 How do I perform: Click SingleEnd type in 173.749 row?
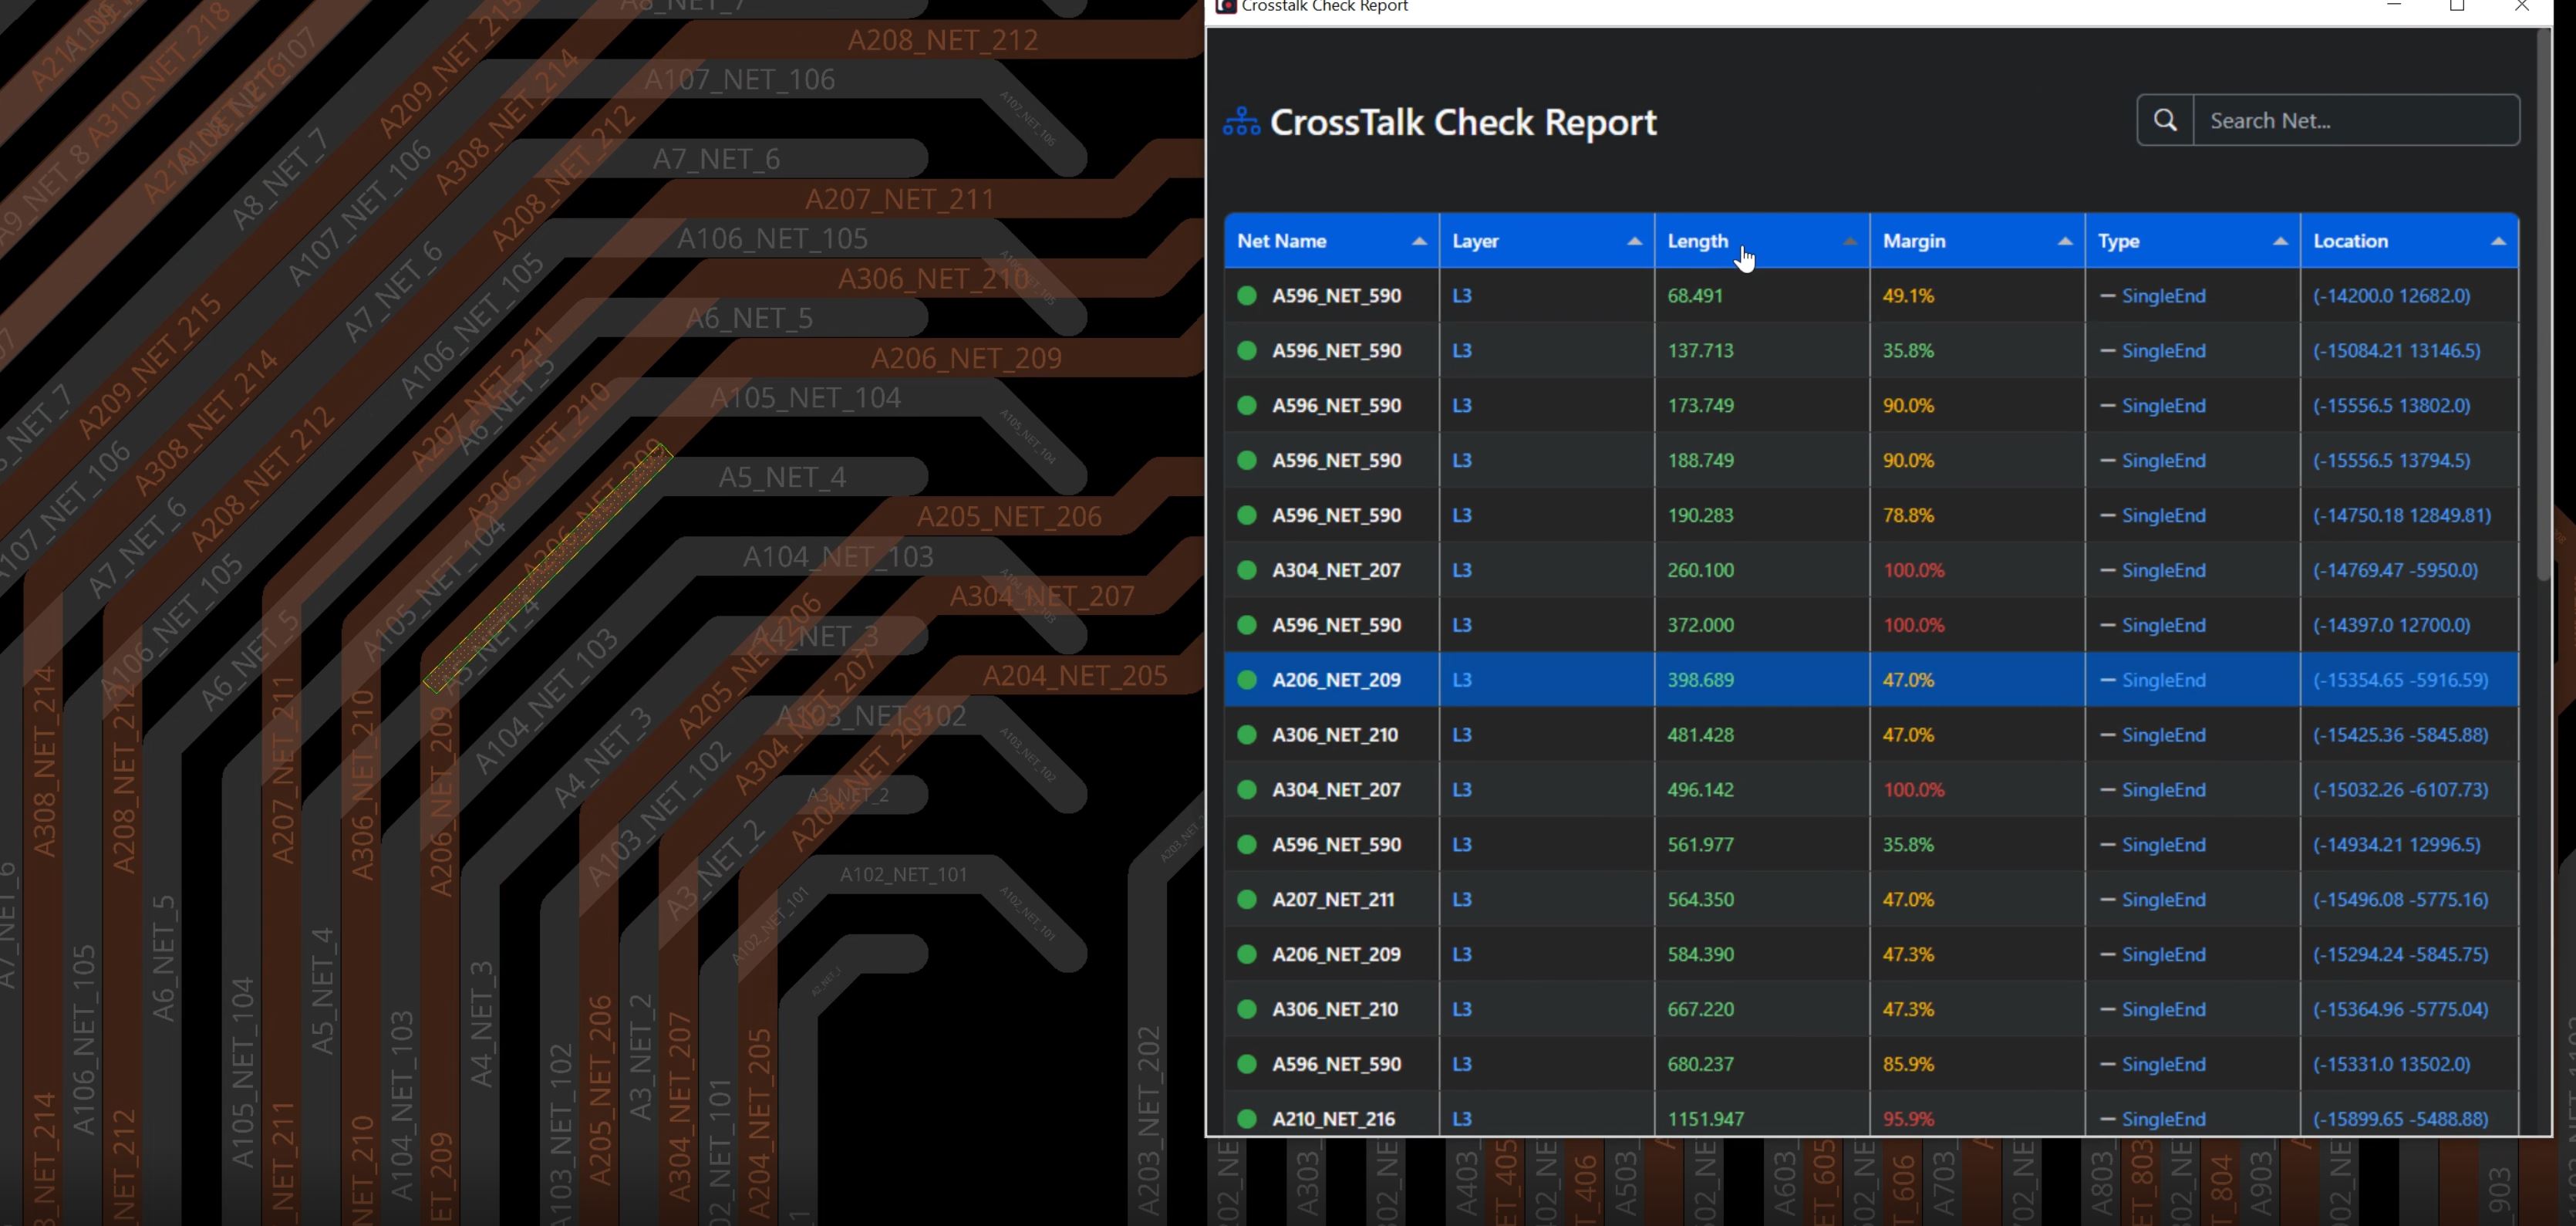2163,406
